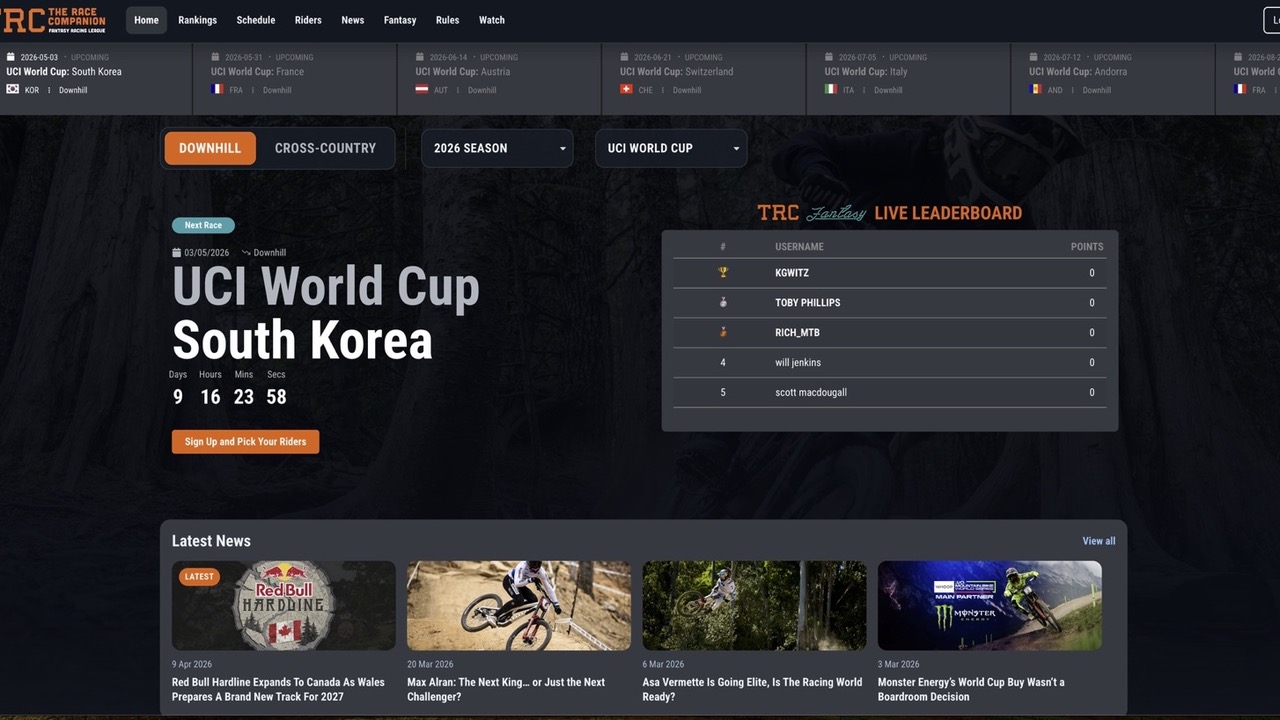Click the calendar icon beside 03/05/2026
Image resolution: width=1280 pixels, height=720 pixels.
pos(177,253)
